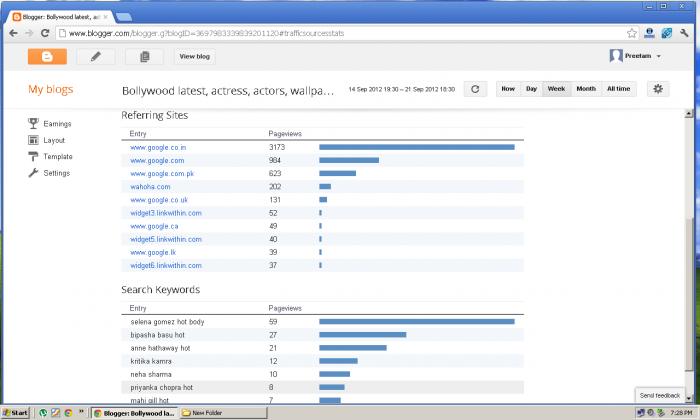700x420 pixels.
Task: Open the www.google.com.pk referrer link
Action: [162, 174]
